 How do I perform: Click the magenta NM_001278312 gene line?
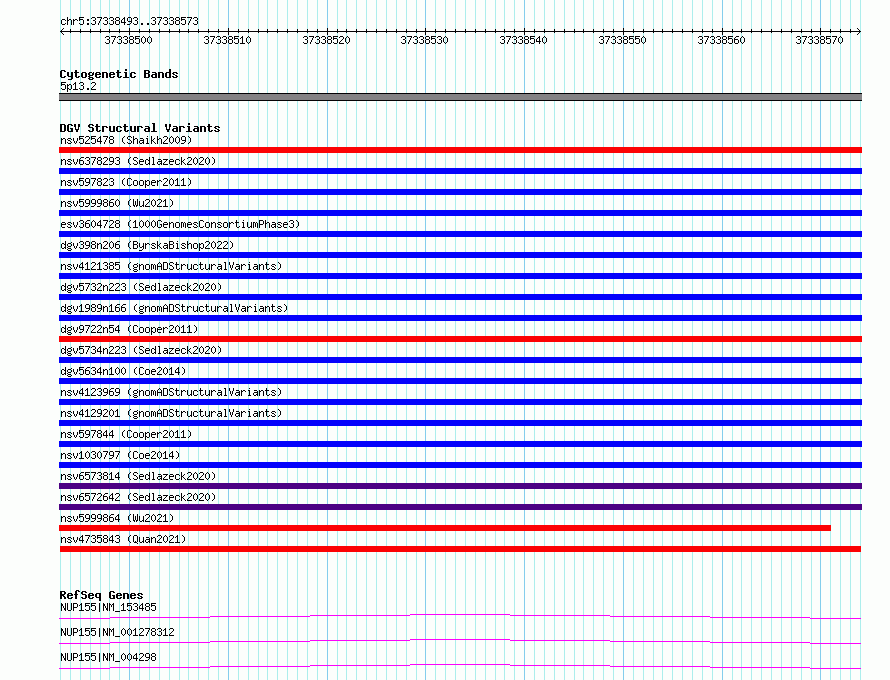tap(460, 641)
